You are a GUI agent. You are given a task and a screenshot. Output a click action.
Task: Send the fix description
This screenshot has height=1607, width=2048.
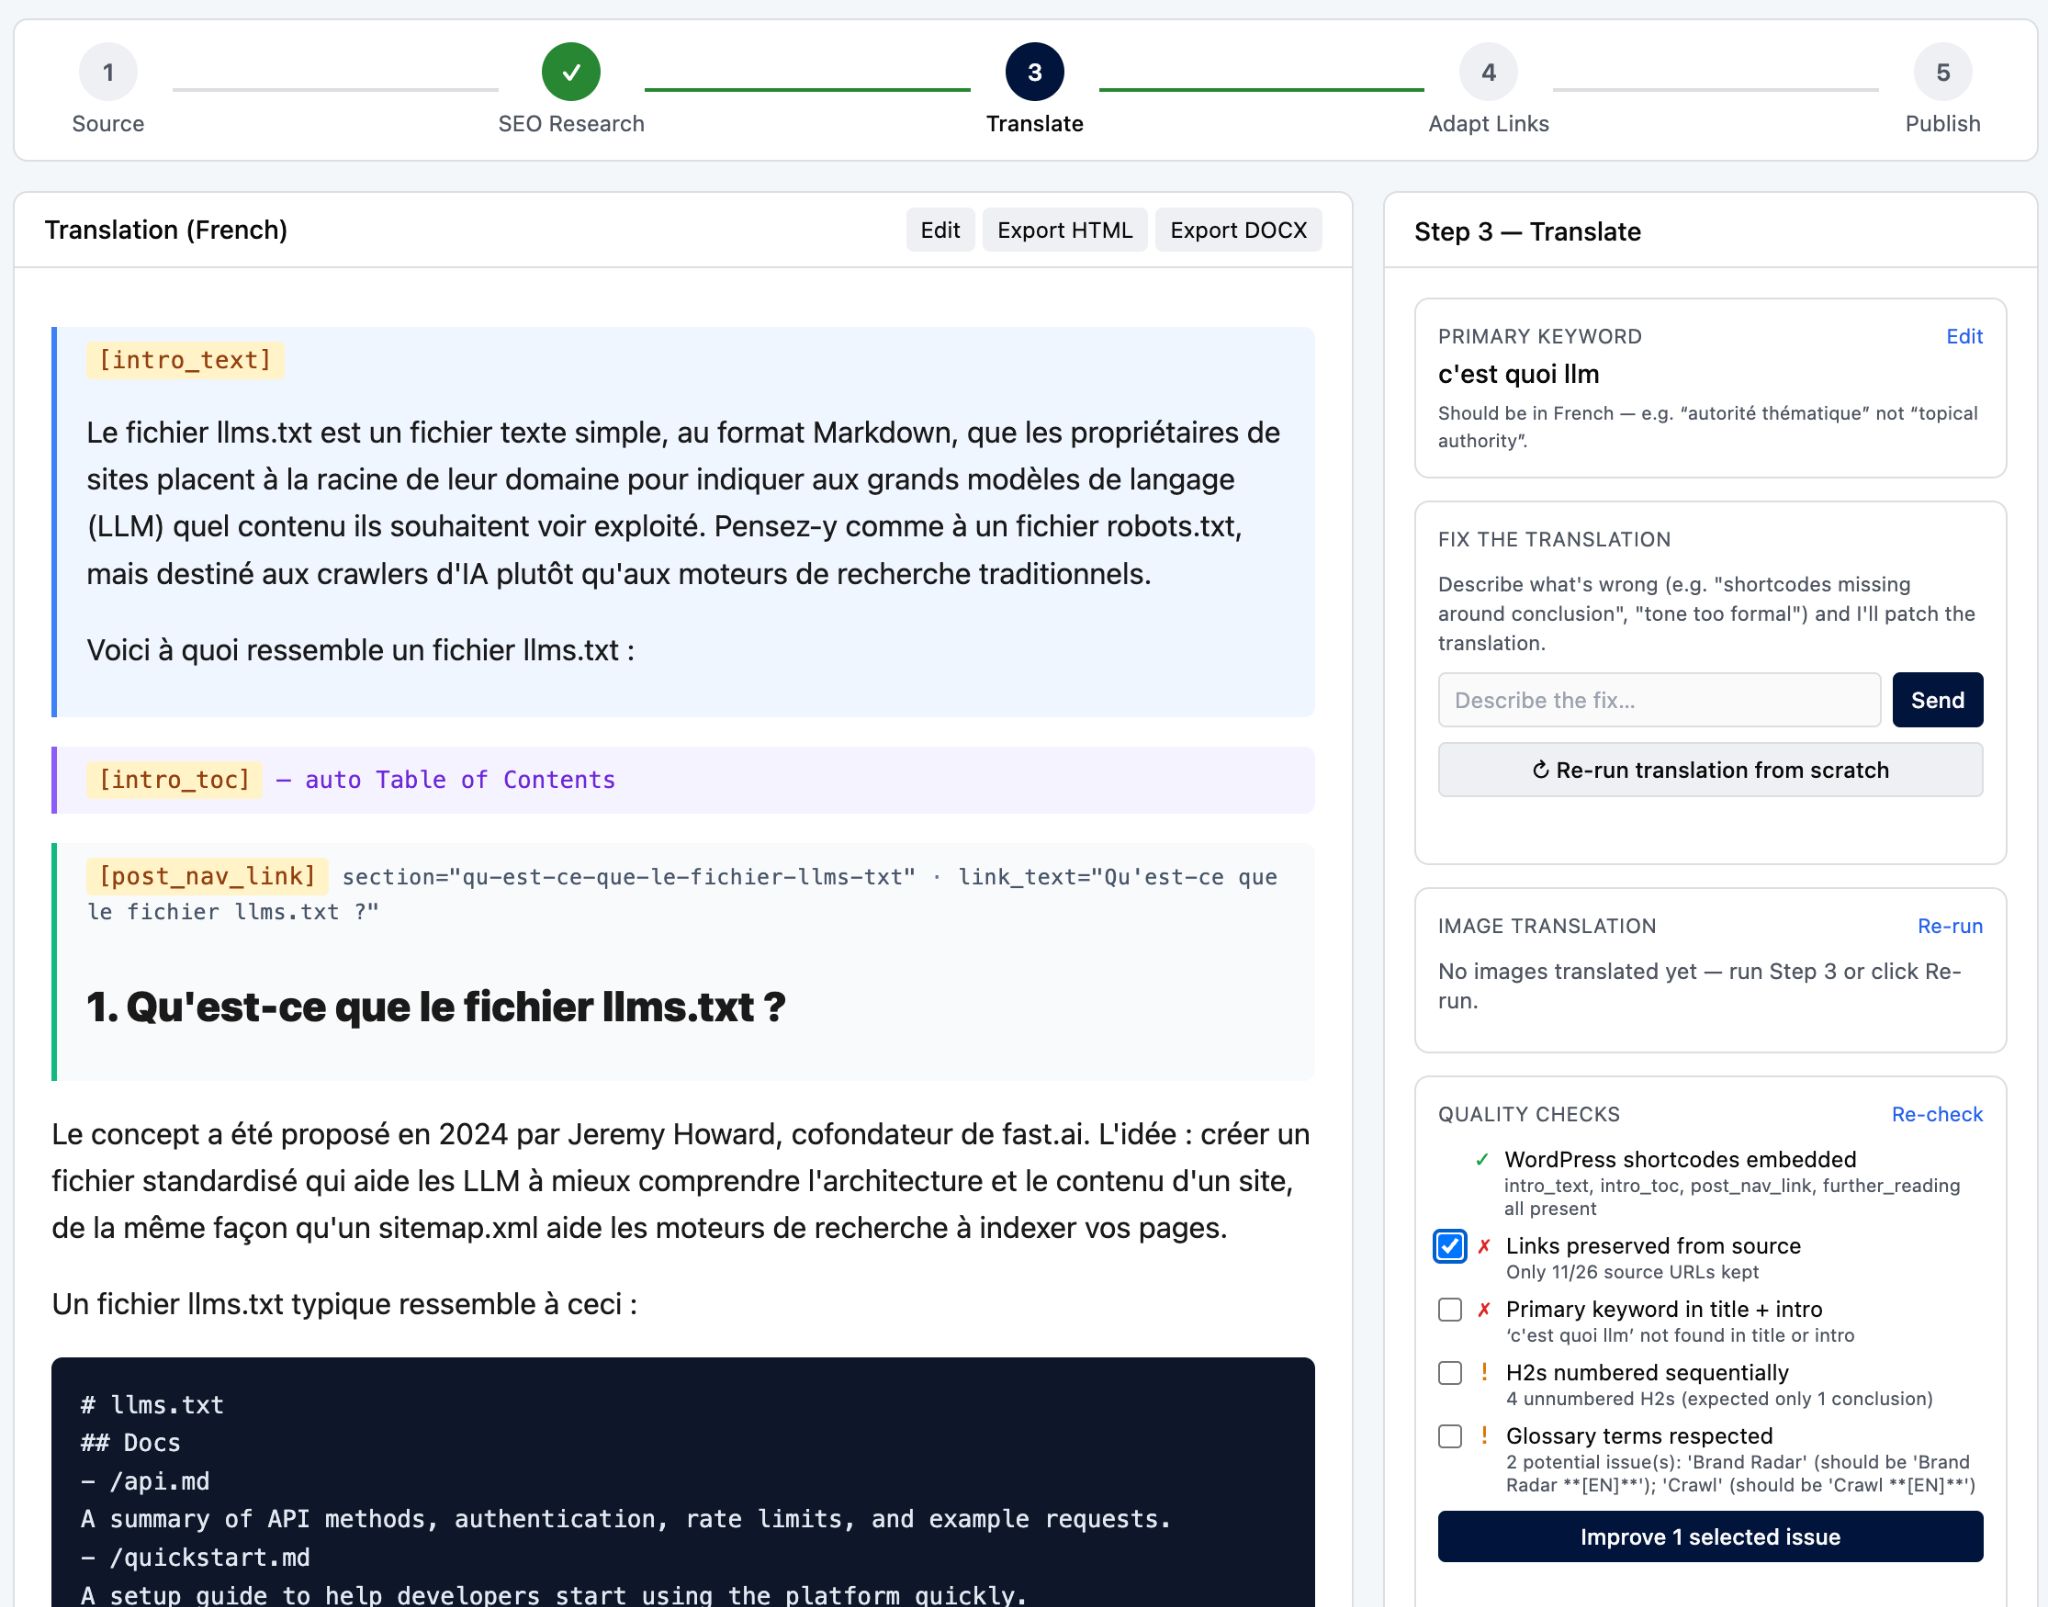click(1937, 700)
